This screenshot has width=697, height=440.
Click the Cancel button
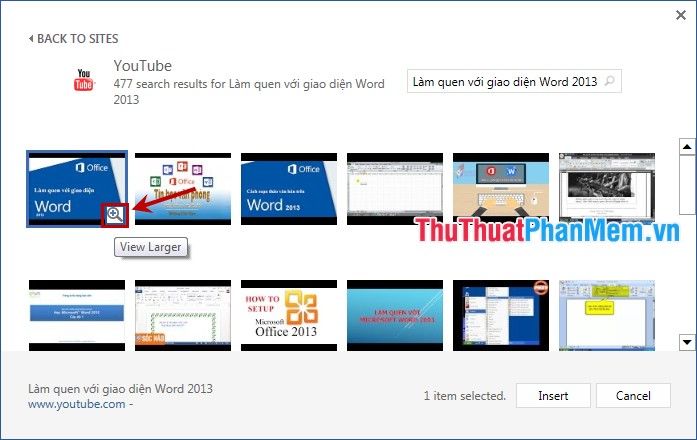point(633,395)
